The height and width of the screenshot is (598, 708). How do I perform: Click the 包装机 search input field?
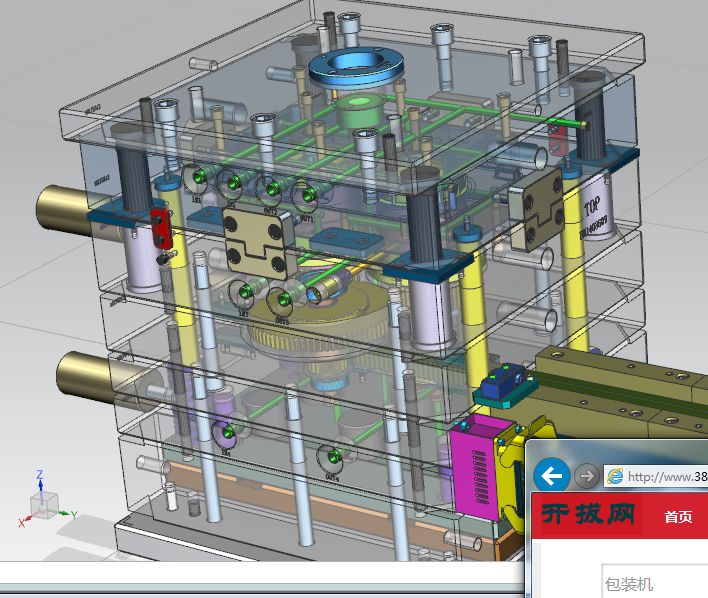pos(655,583)
